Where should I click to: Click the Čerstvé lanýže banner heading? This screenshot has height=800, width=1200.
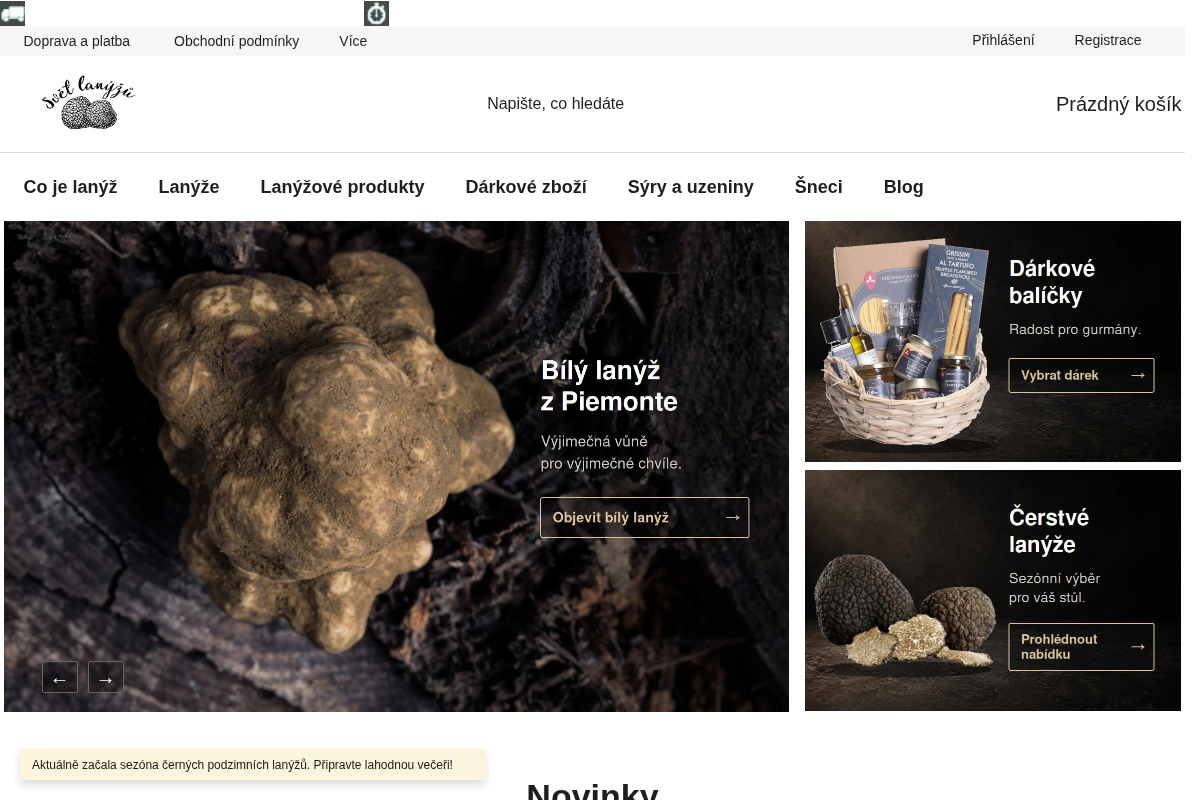point(1049,531)
